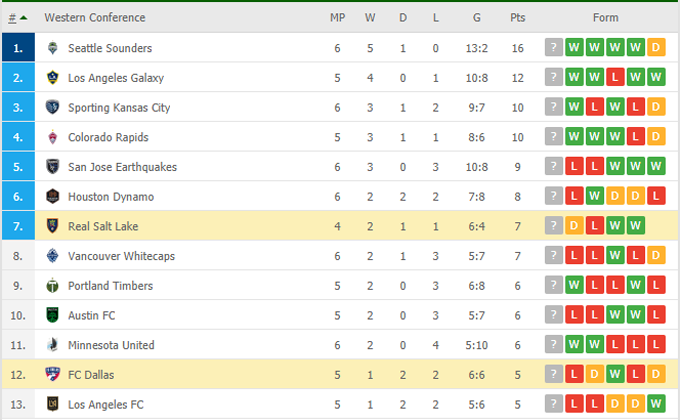680x420 pixels.
Task: Click the Form column header
Action: pos(605,18)
